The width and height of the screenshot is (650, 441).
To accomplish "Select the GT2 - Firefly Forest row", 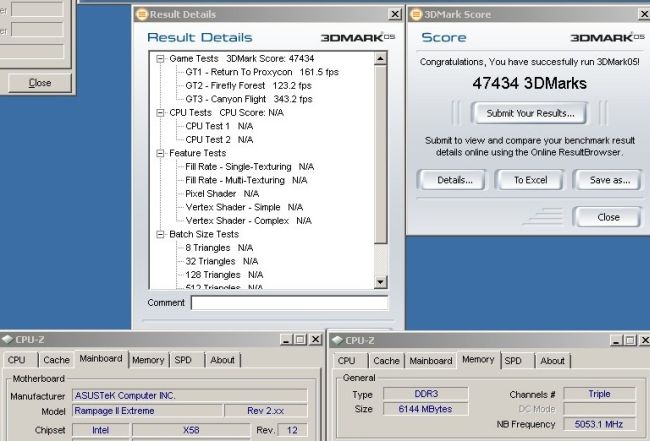I will click(249, 86).
